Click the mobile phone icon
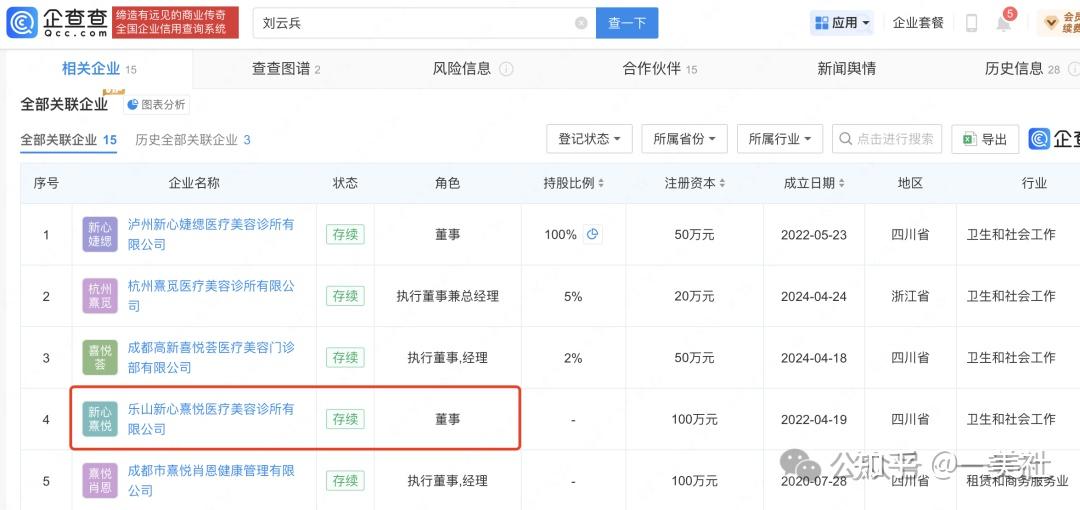 pyautogui.click(x=971, y=23)
